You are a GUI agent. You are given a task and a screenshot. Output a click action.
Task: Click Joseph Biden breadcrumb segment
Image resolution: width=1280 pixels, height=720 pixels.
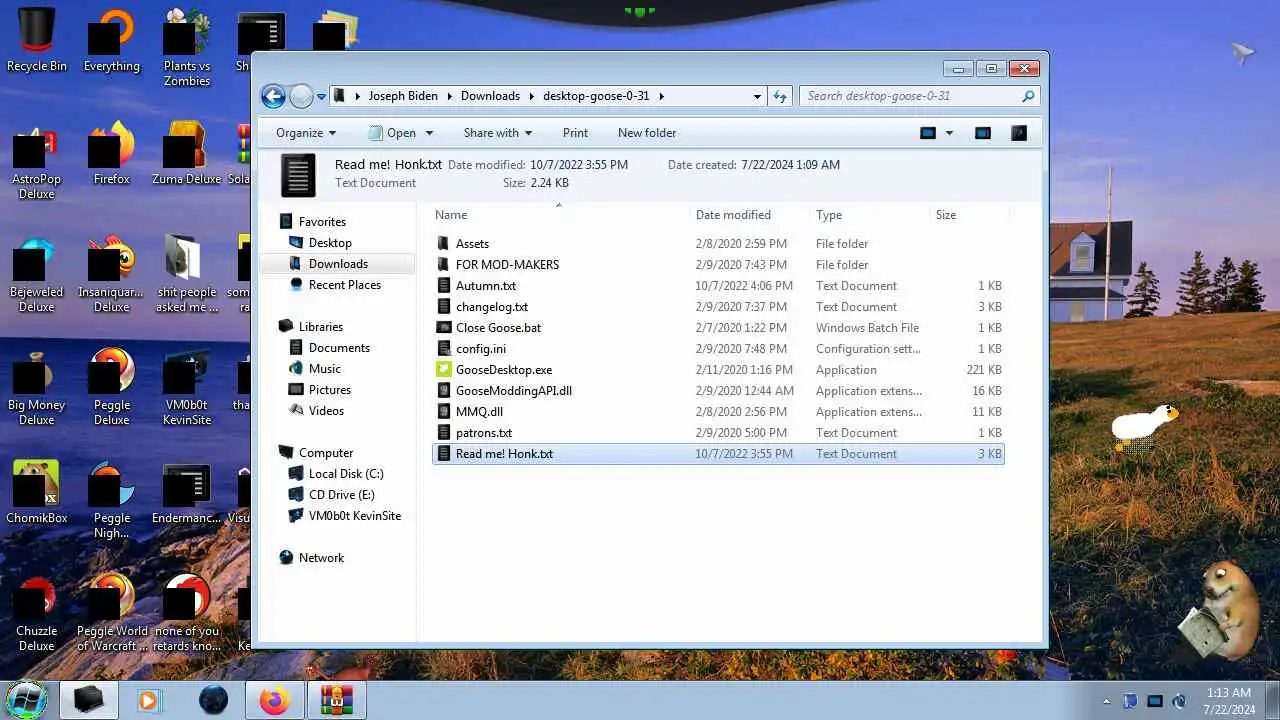point(403,96)
